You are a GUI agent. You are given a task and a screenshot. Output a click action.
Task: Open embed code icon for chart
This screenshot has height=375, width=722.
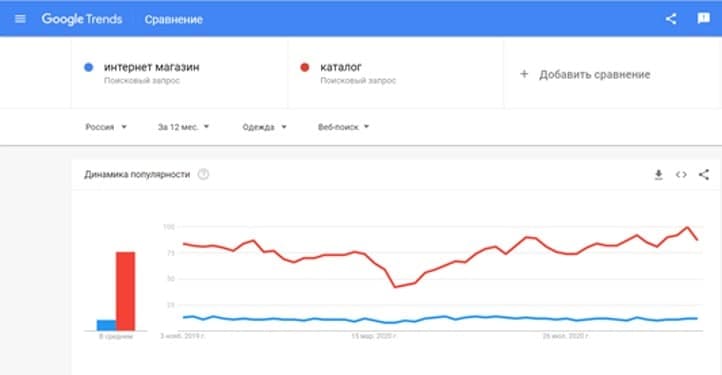[681, 175]
